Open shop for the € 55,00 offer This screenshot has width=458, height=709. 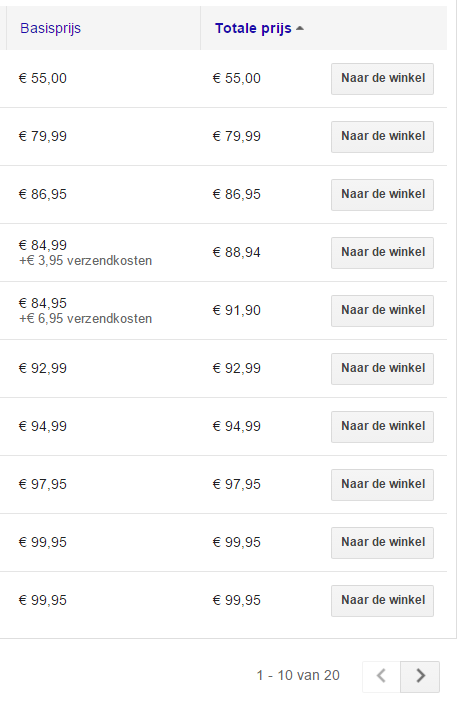[382, 79]
